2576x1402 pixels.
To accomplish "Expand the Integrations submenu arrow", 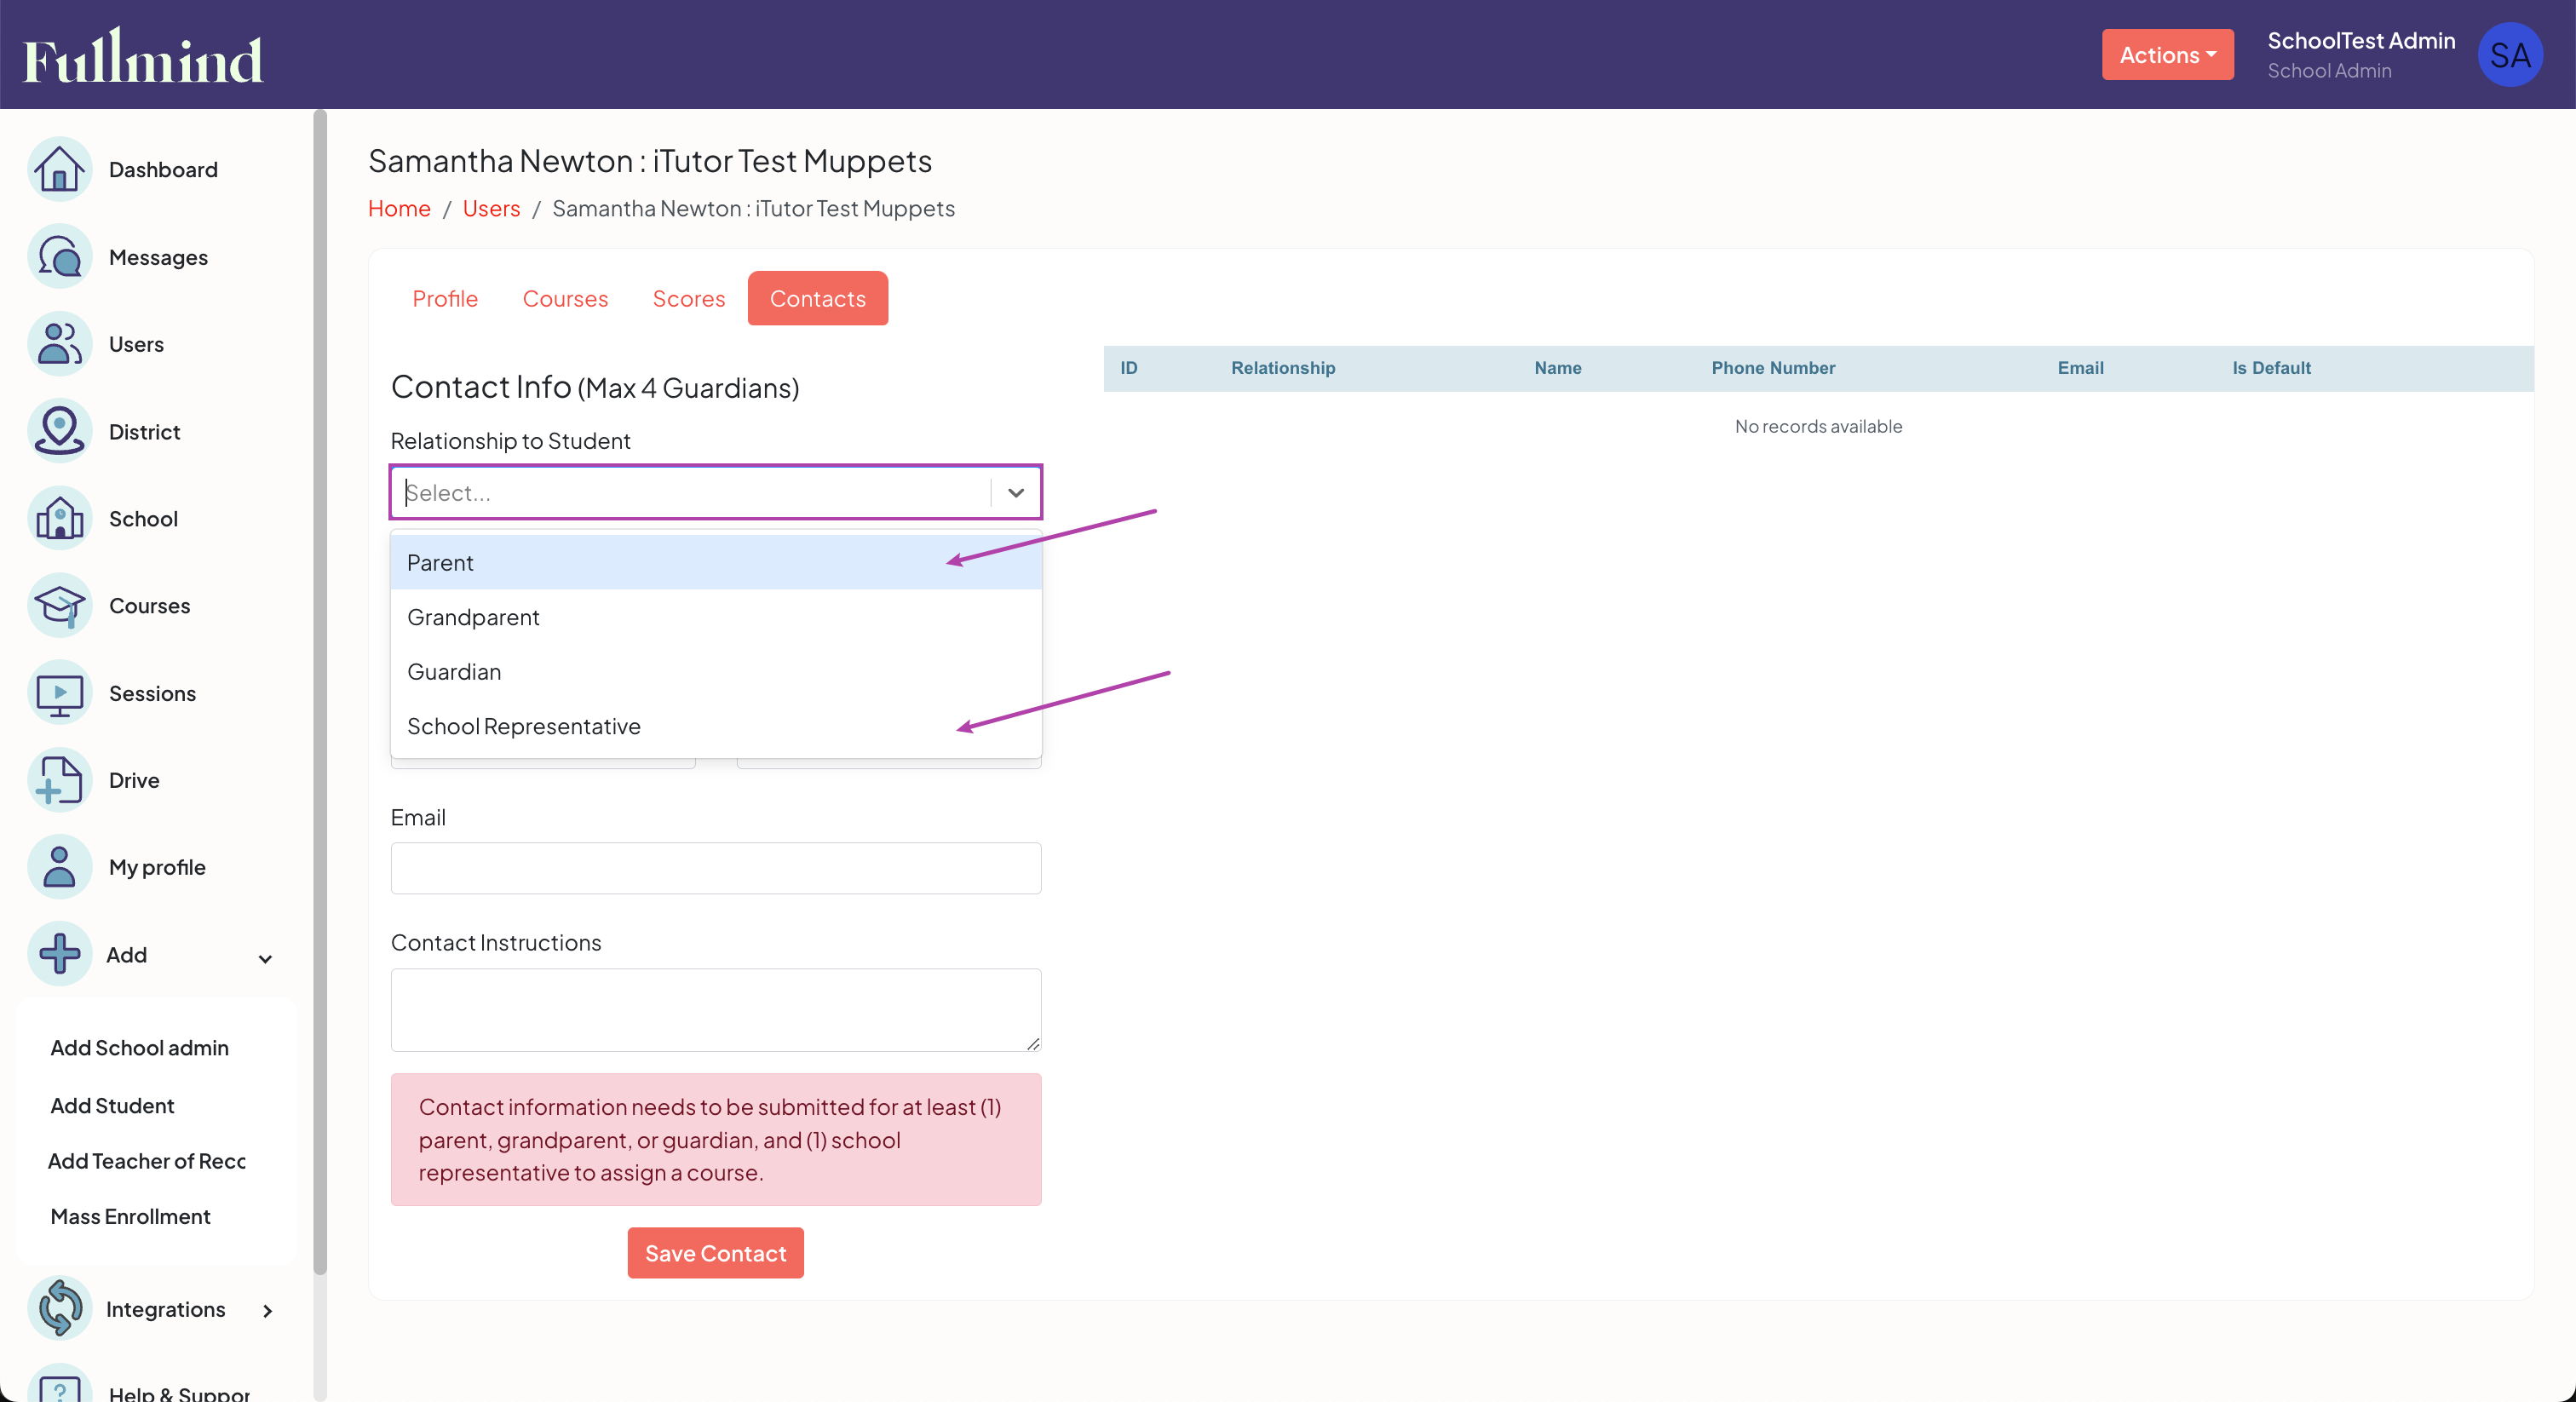I will tap(267, 1310).
